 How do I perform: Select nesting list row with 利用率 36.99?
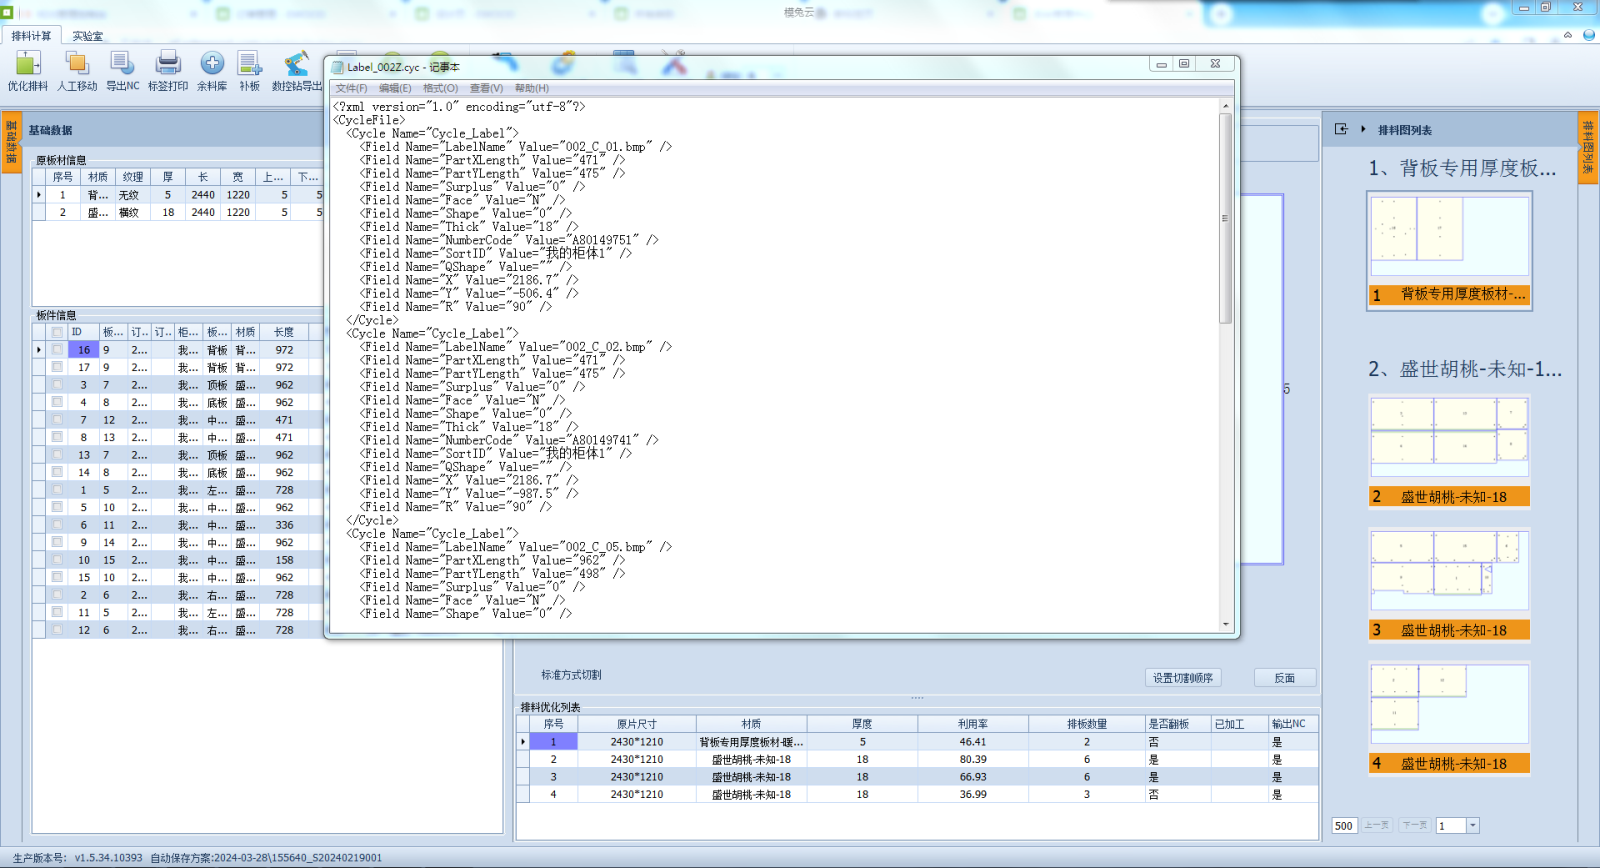point(918,794)
